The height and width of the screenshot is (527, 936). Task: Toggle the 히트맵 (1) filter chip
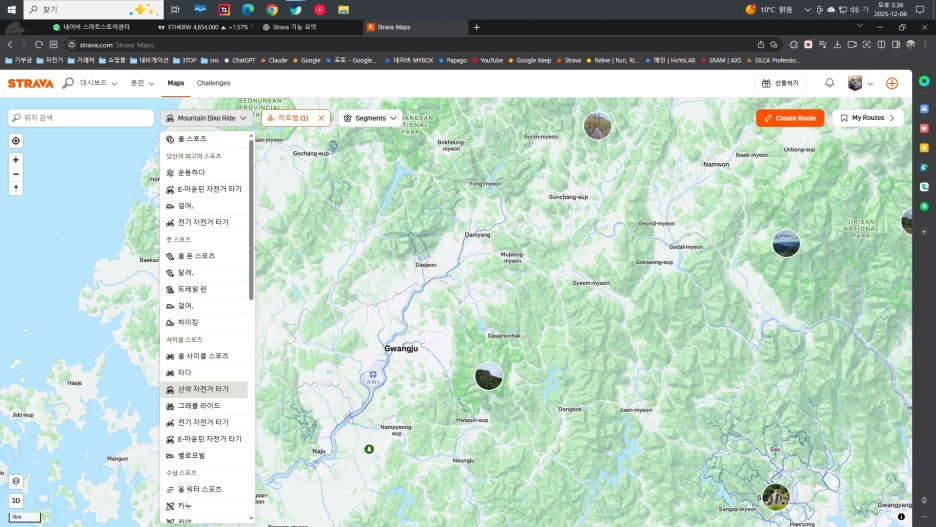point(295,118)
